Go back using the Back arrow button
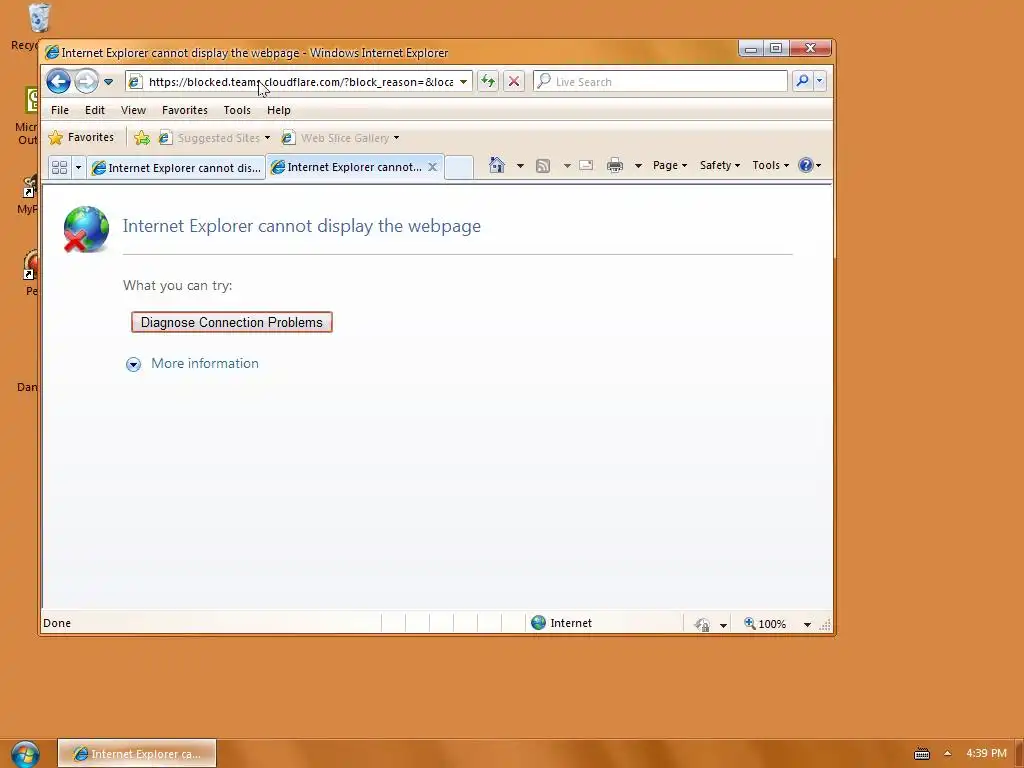This screenshot has height=768, width=1024. [58, 82]
